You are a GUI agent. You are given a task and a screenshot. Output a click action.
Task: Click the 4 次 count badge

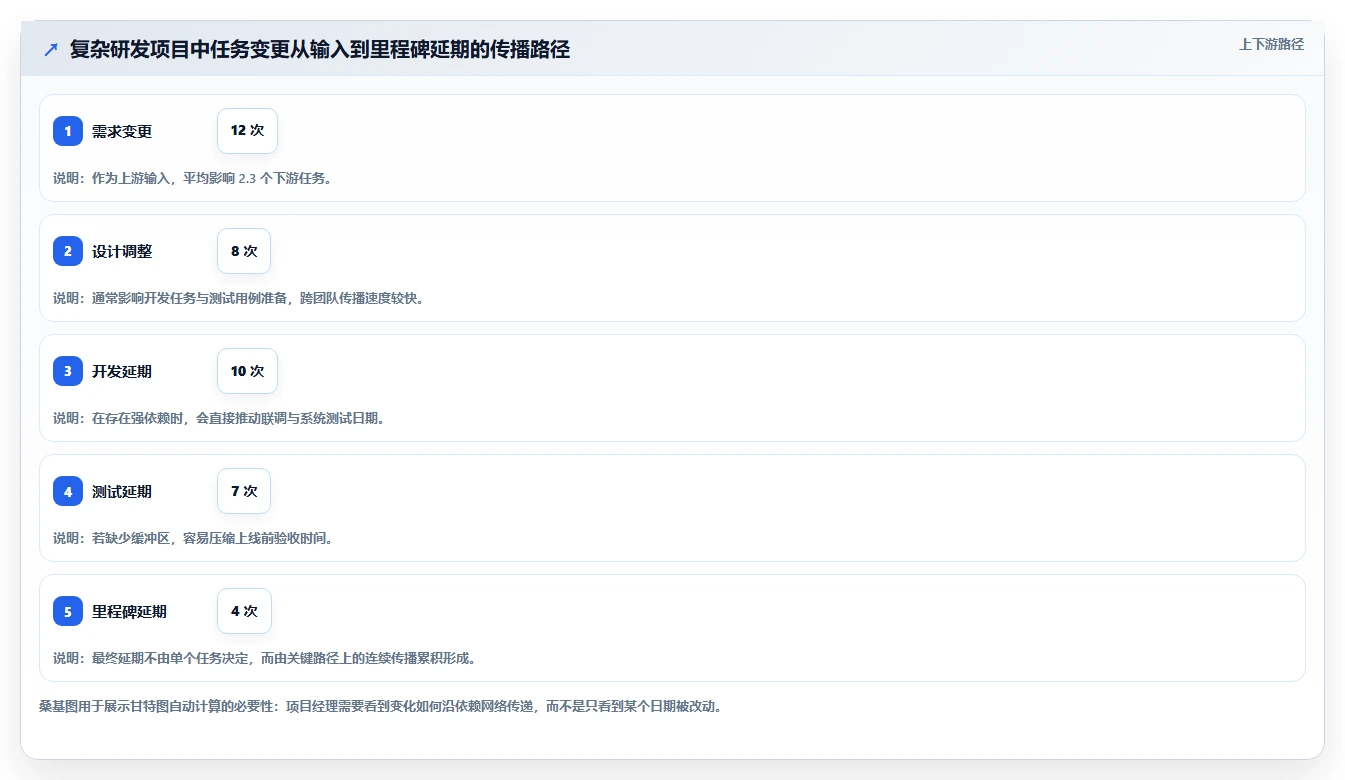tap(244, 611)
